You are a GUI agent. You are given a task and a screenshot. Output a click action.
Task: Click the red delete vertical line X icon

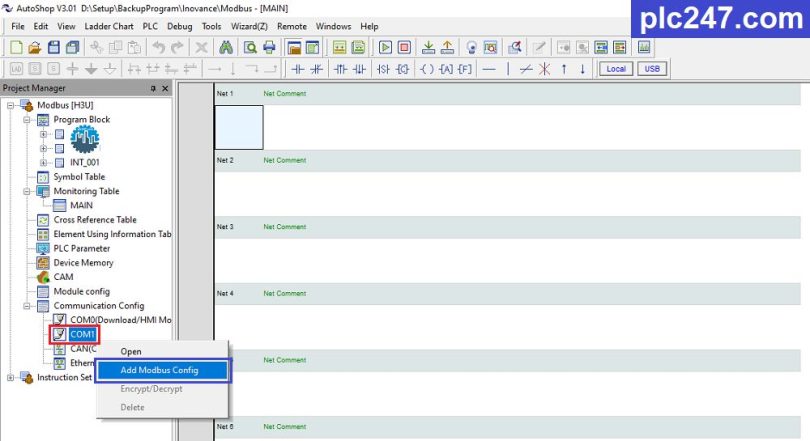[x=544, y=69]
